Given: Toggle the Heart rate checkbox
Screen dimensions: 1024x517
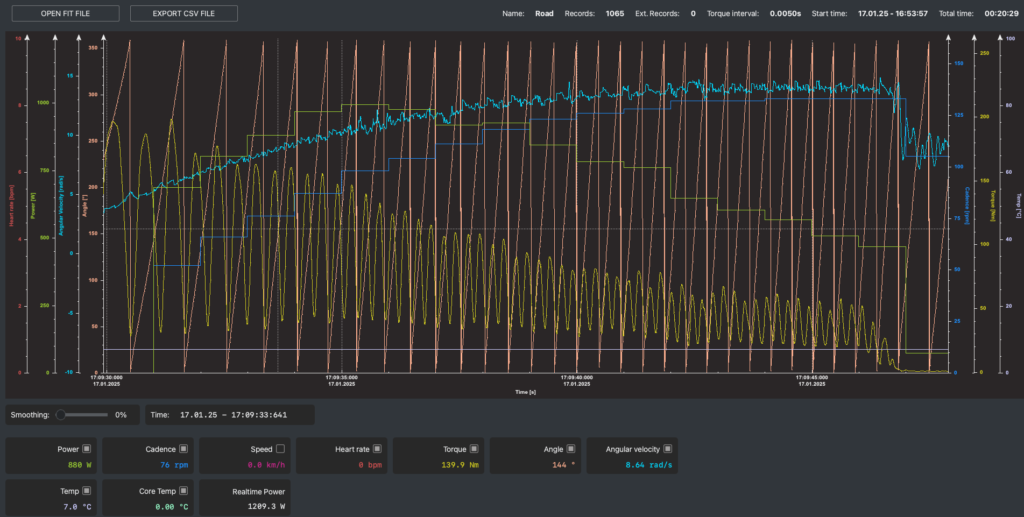Looking at the screenshot, I should [377, 449].
